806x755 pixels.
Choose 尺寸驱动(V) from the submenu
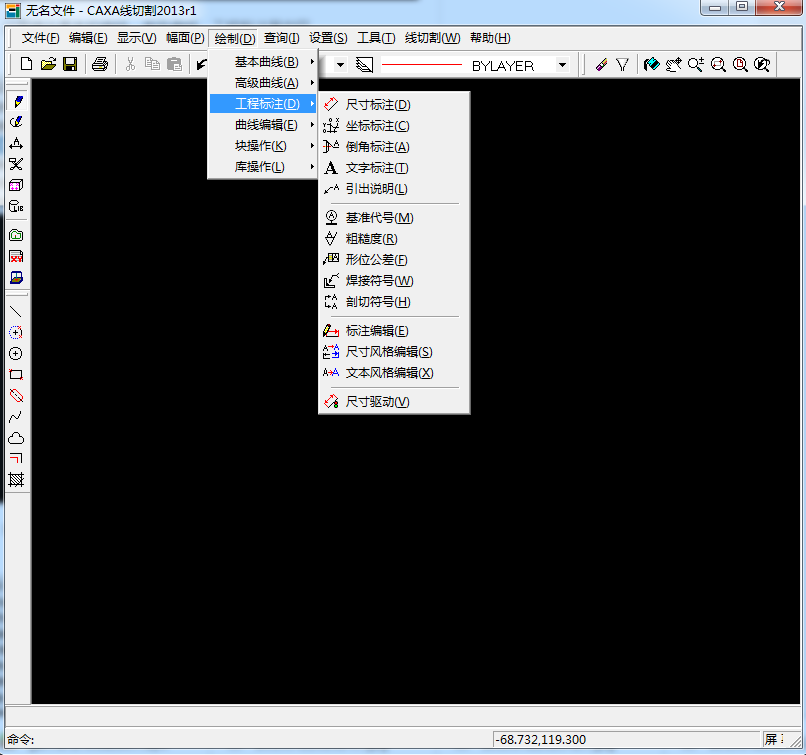click(394, 402)
